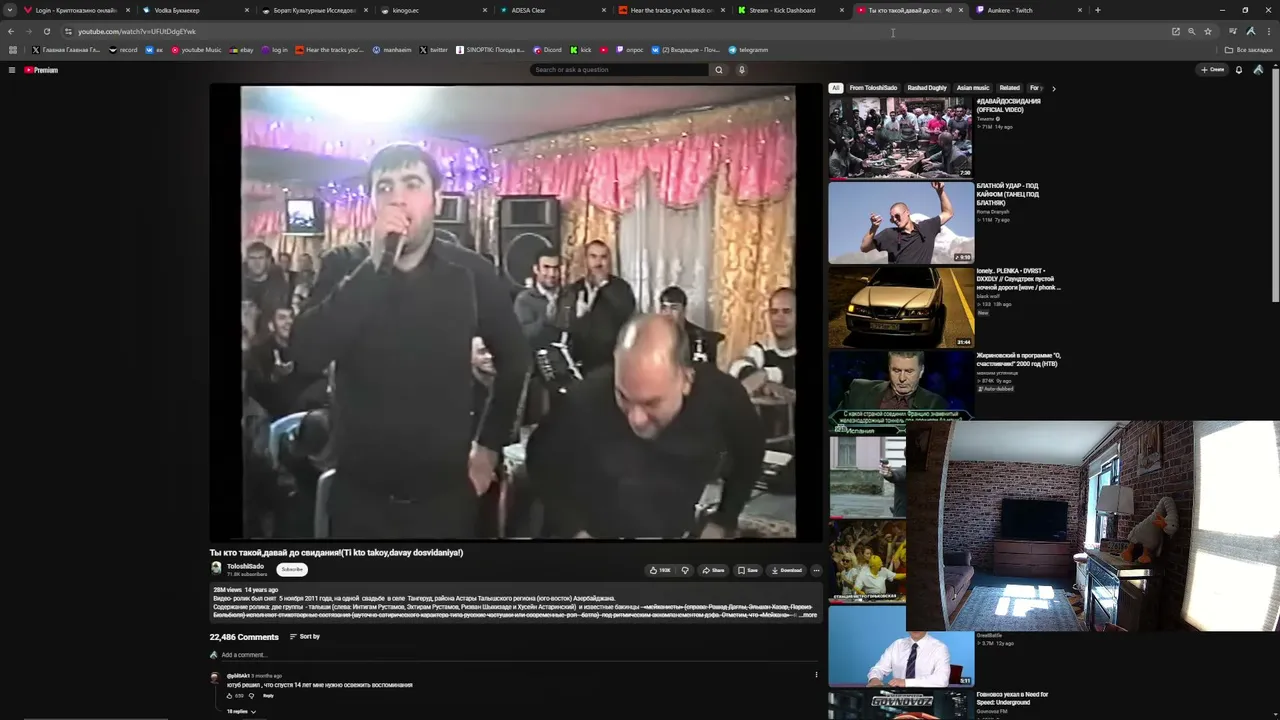This screenshot has width=1280, height=720.
Task: Click the Create button
Action: (x=1213, y=70)
